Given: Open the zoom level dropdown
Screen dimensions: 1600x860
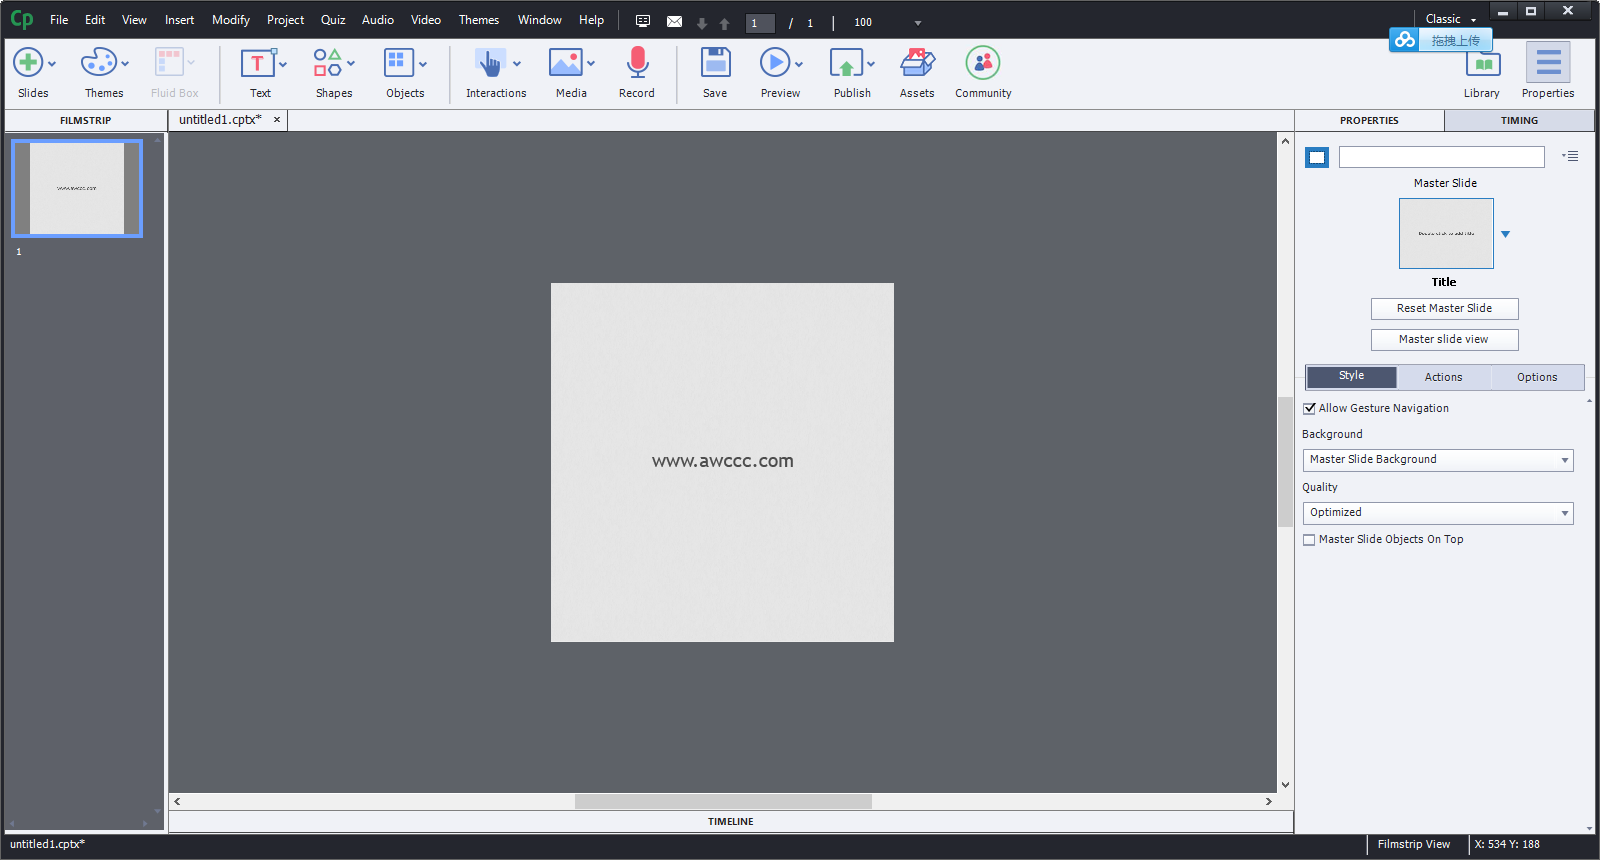Looking at the screenshot, I should coord(917,23).
